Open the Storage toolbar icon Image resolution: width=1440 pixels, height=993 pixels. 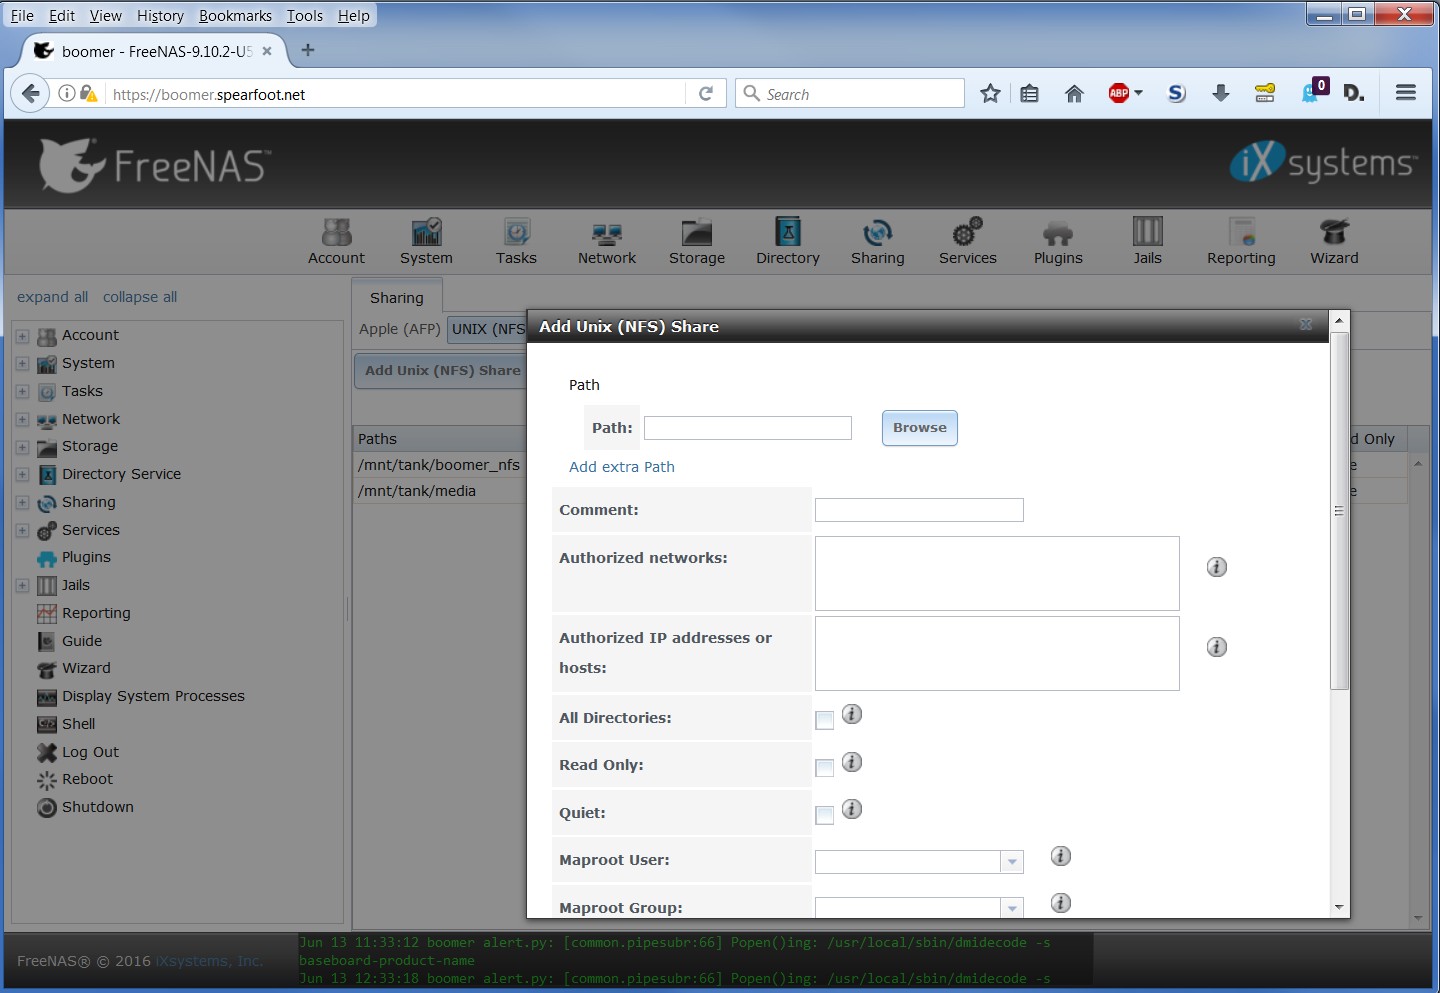click(697, 241)
